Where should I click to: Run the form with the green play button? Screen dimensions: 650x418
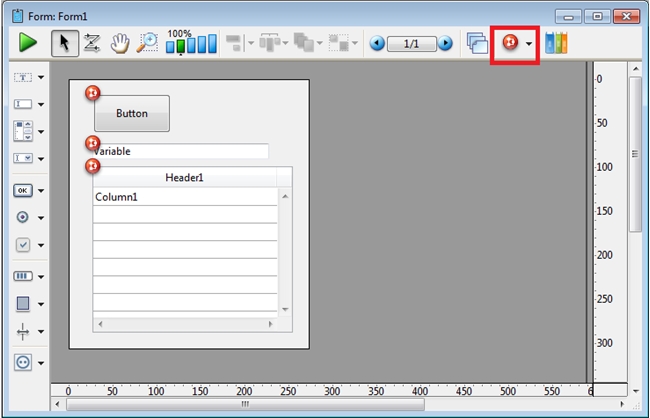coord(27,43)
